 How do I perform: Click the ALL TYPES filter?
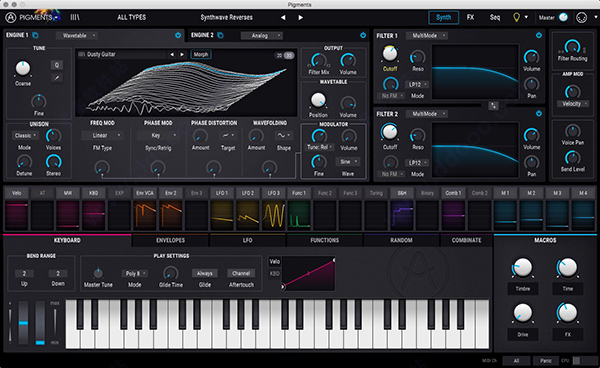tap(132, 18)
